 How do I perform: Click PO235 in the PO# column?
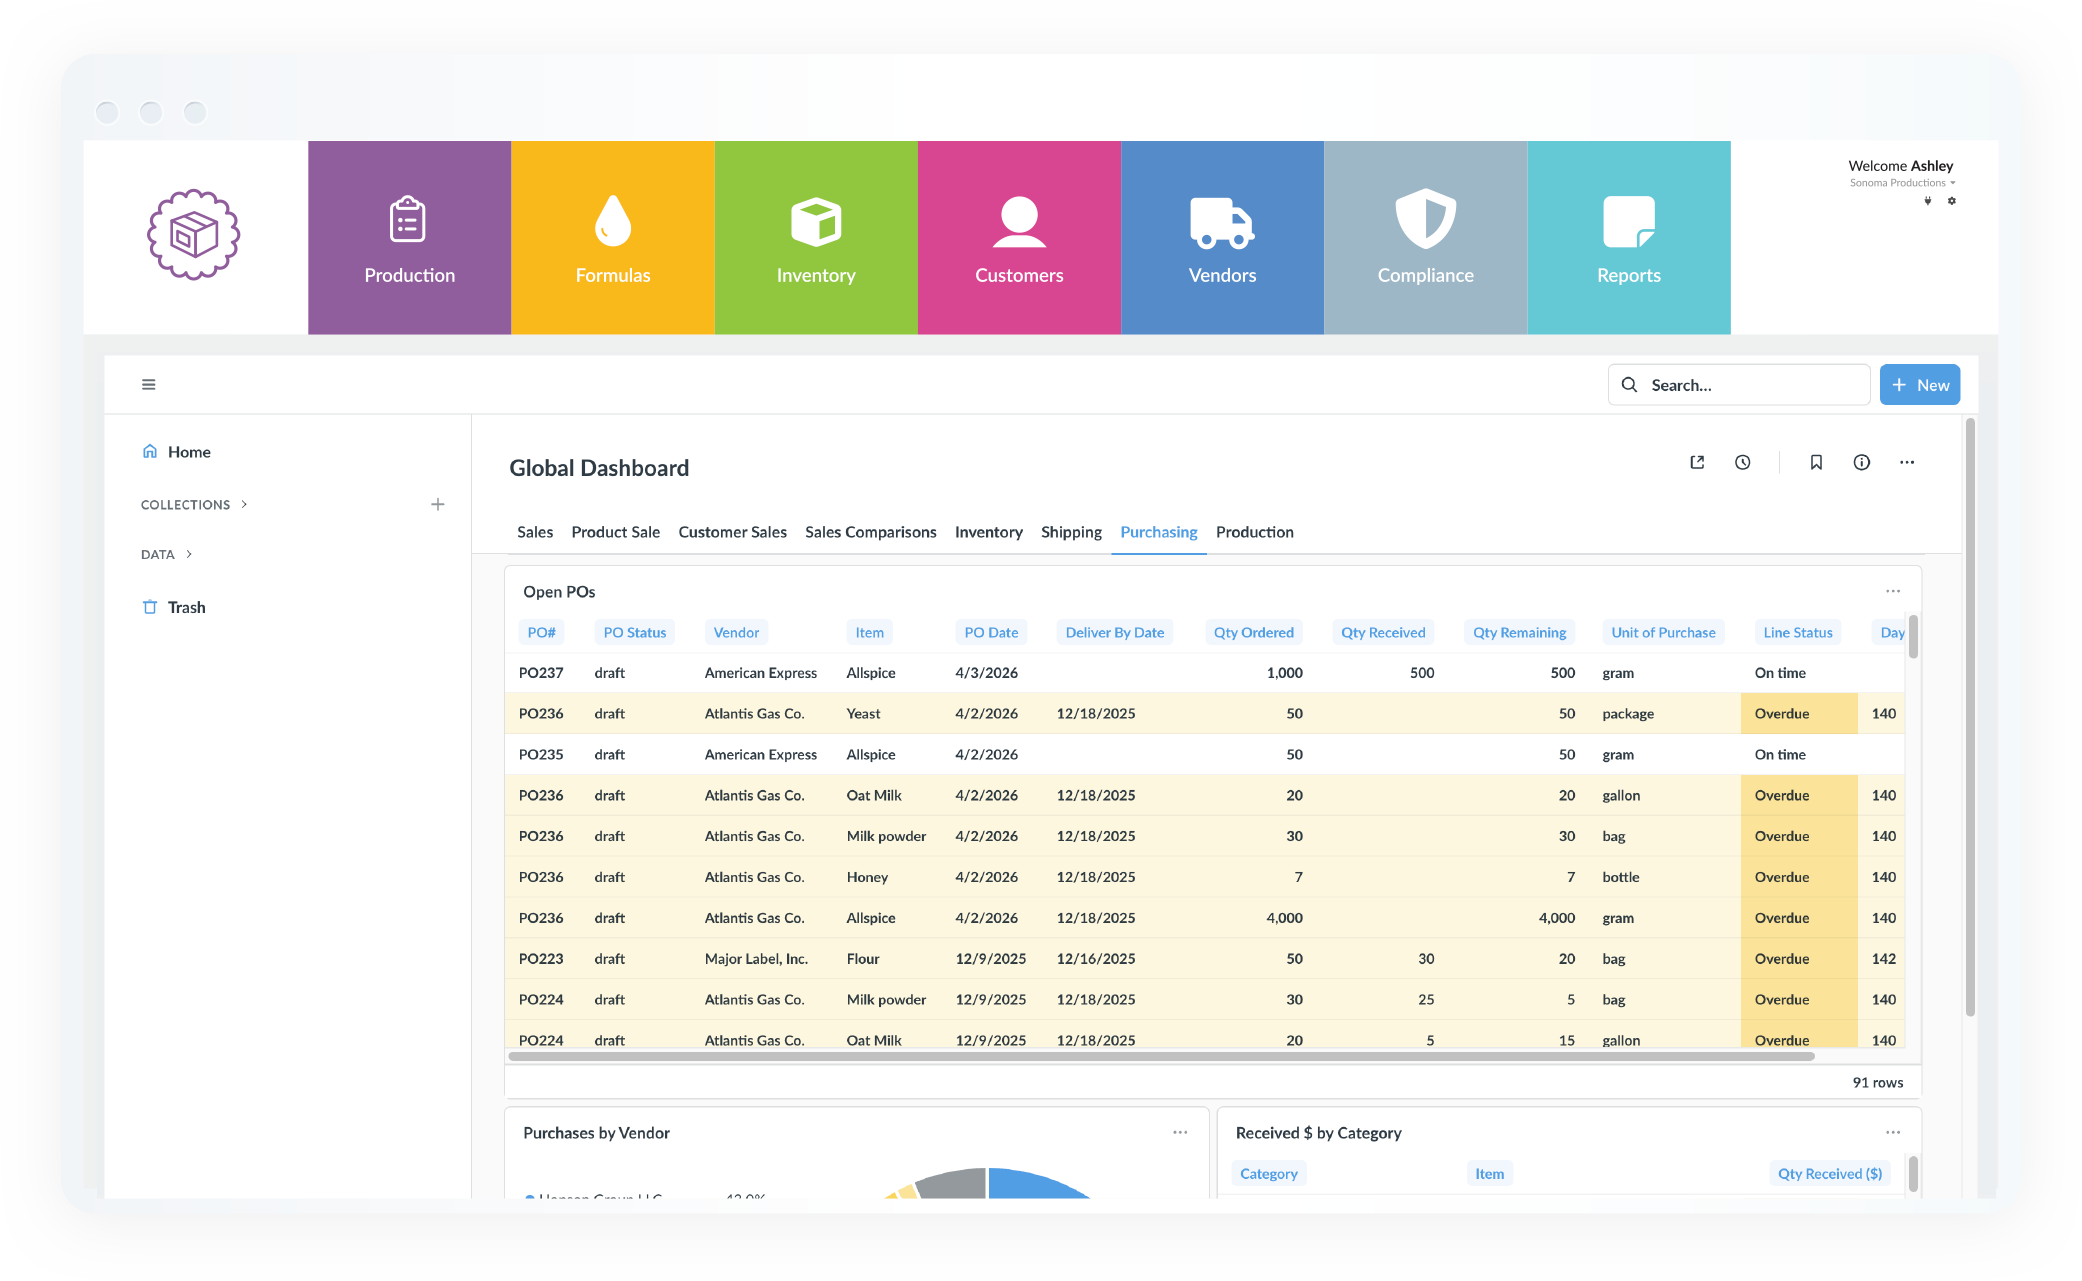coord(541,755)
